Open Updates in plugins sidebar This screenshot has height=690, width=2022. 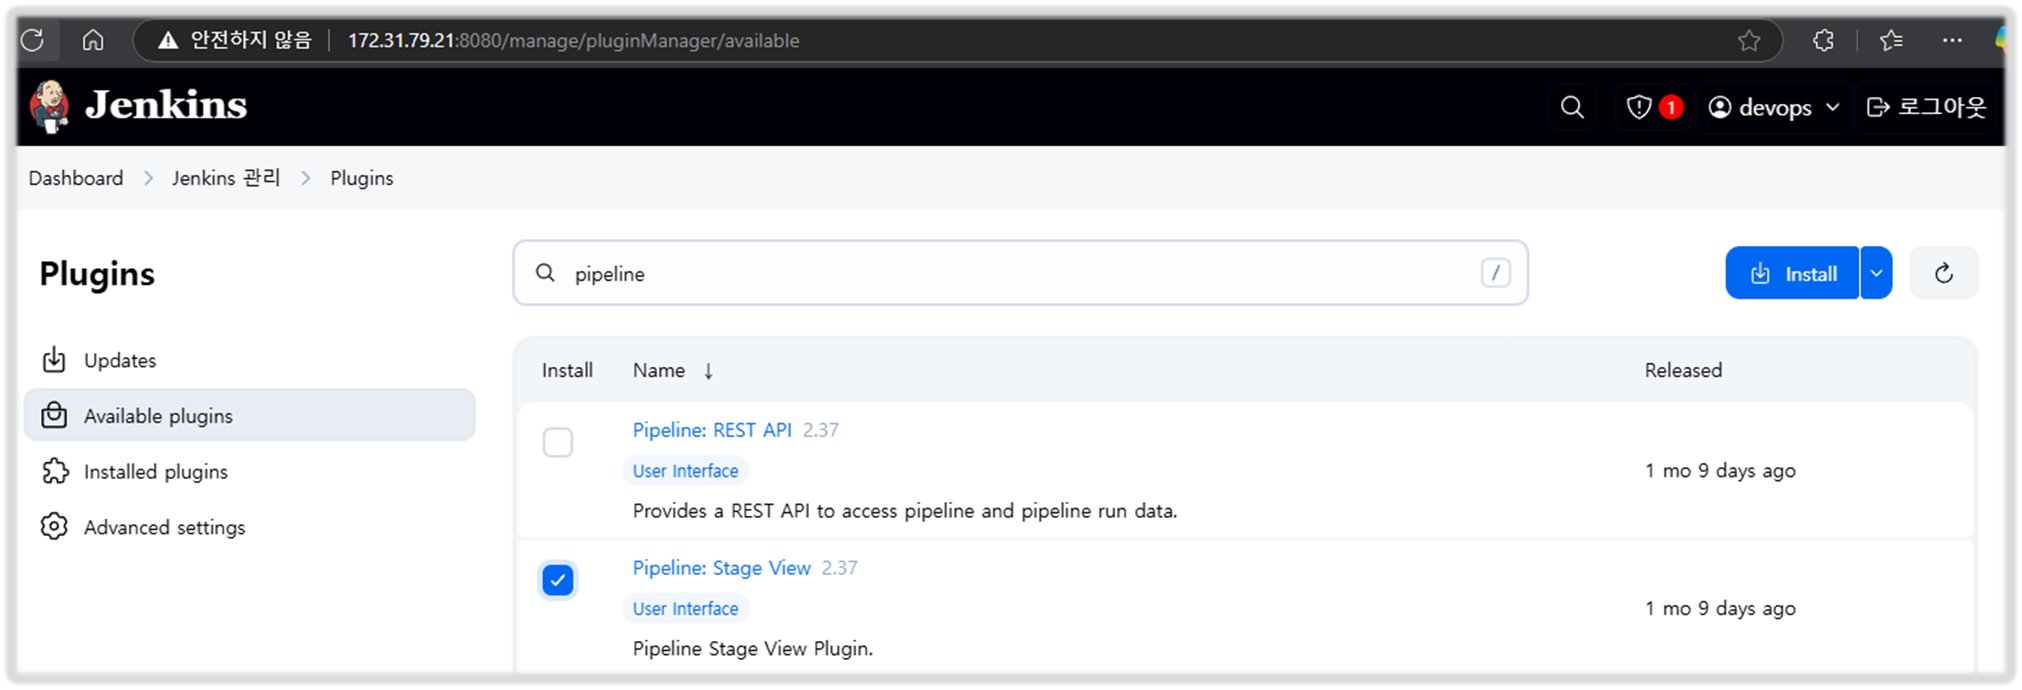(249, 360)
